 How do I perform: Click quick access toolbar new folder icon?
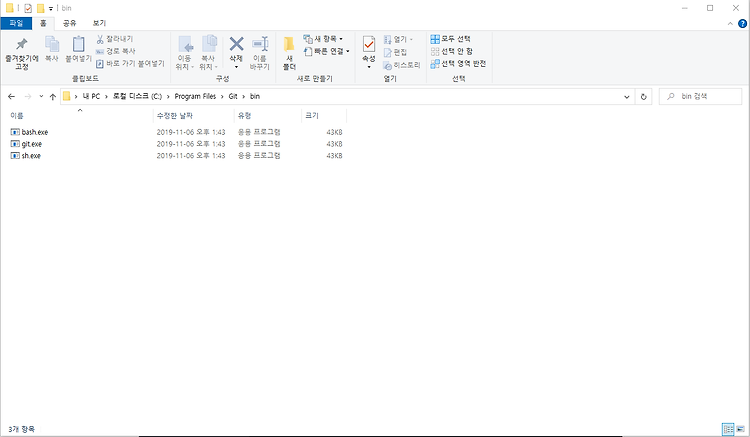coord(41,8)
